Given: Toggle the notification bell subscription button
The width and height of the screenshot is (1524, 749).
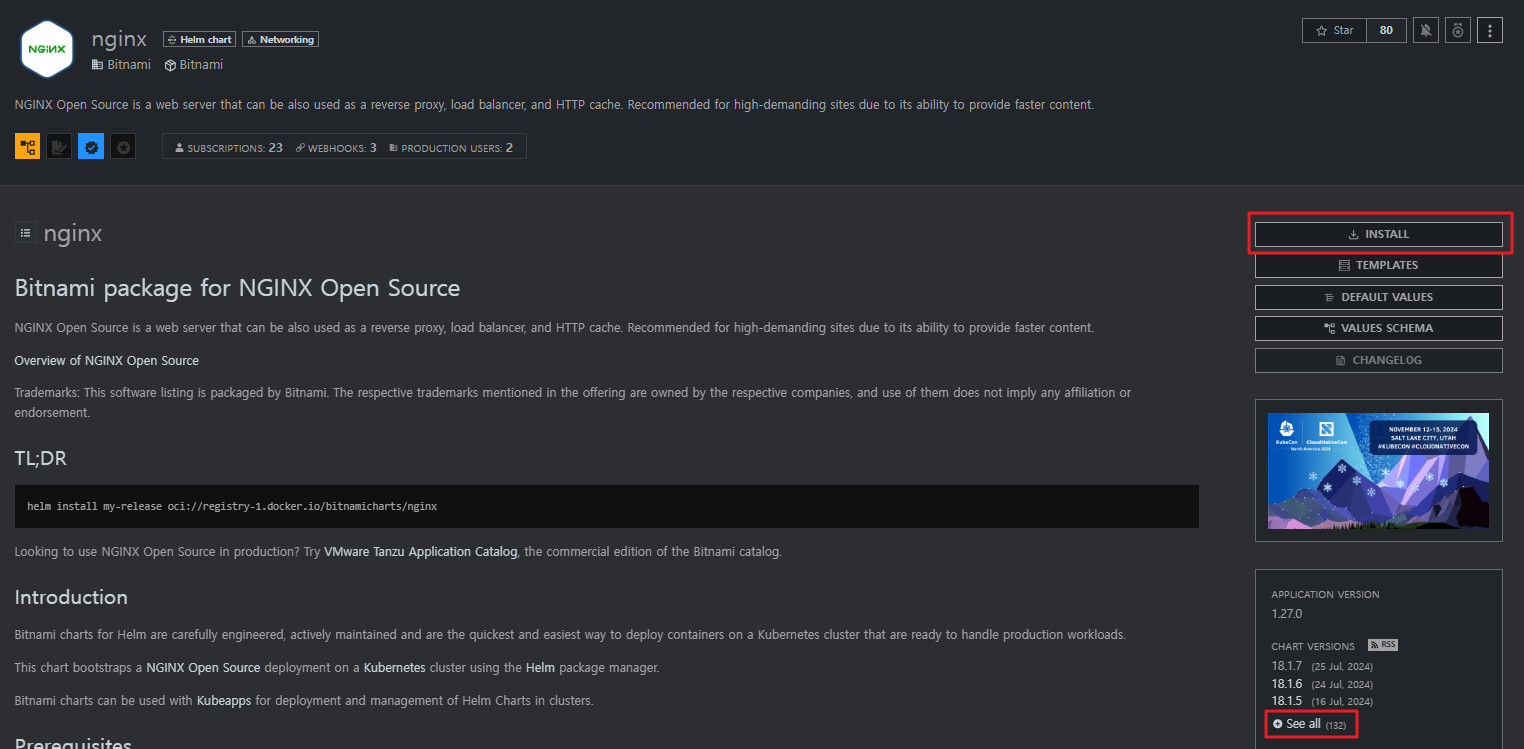Looking at the screenshot, I should [x=1426, y=31].
